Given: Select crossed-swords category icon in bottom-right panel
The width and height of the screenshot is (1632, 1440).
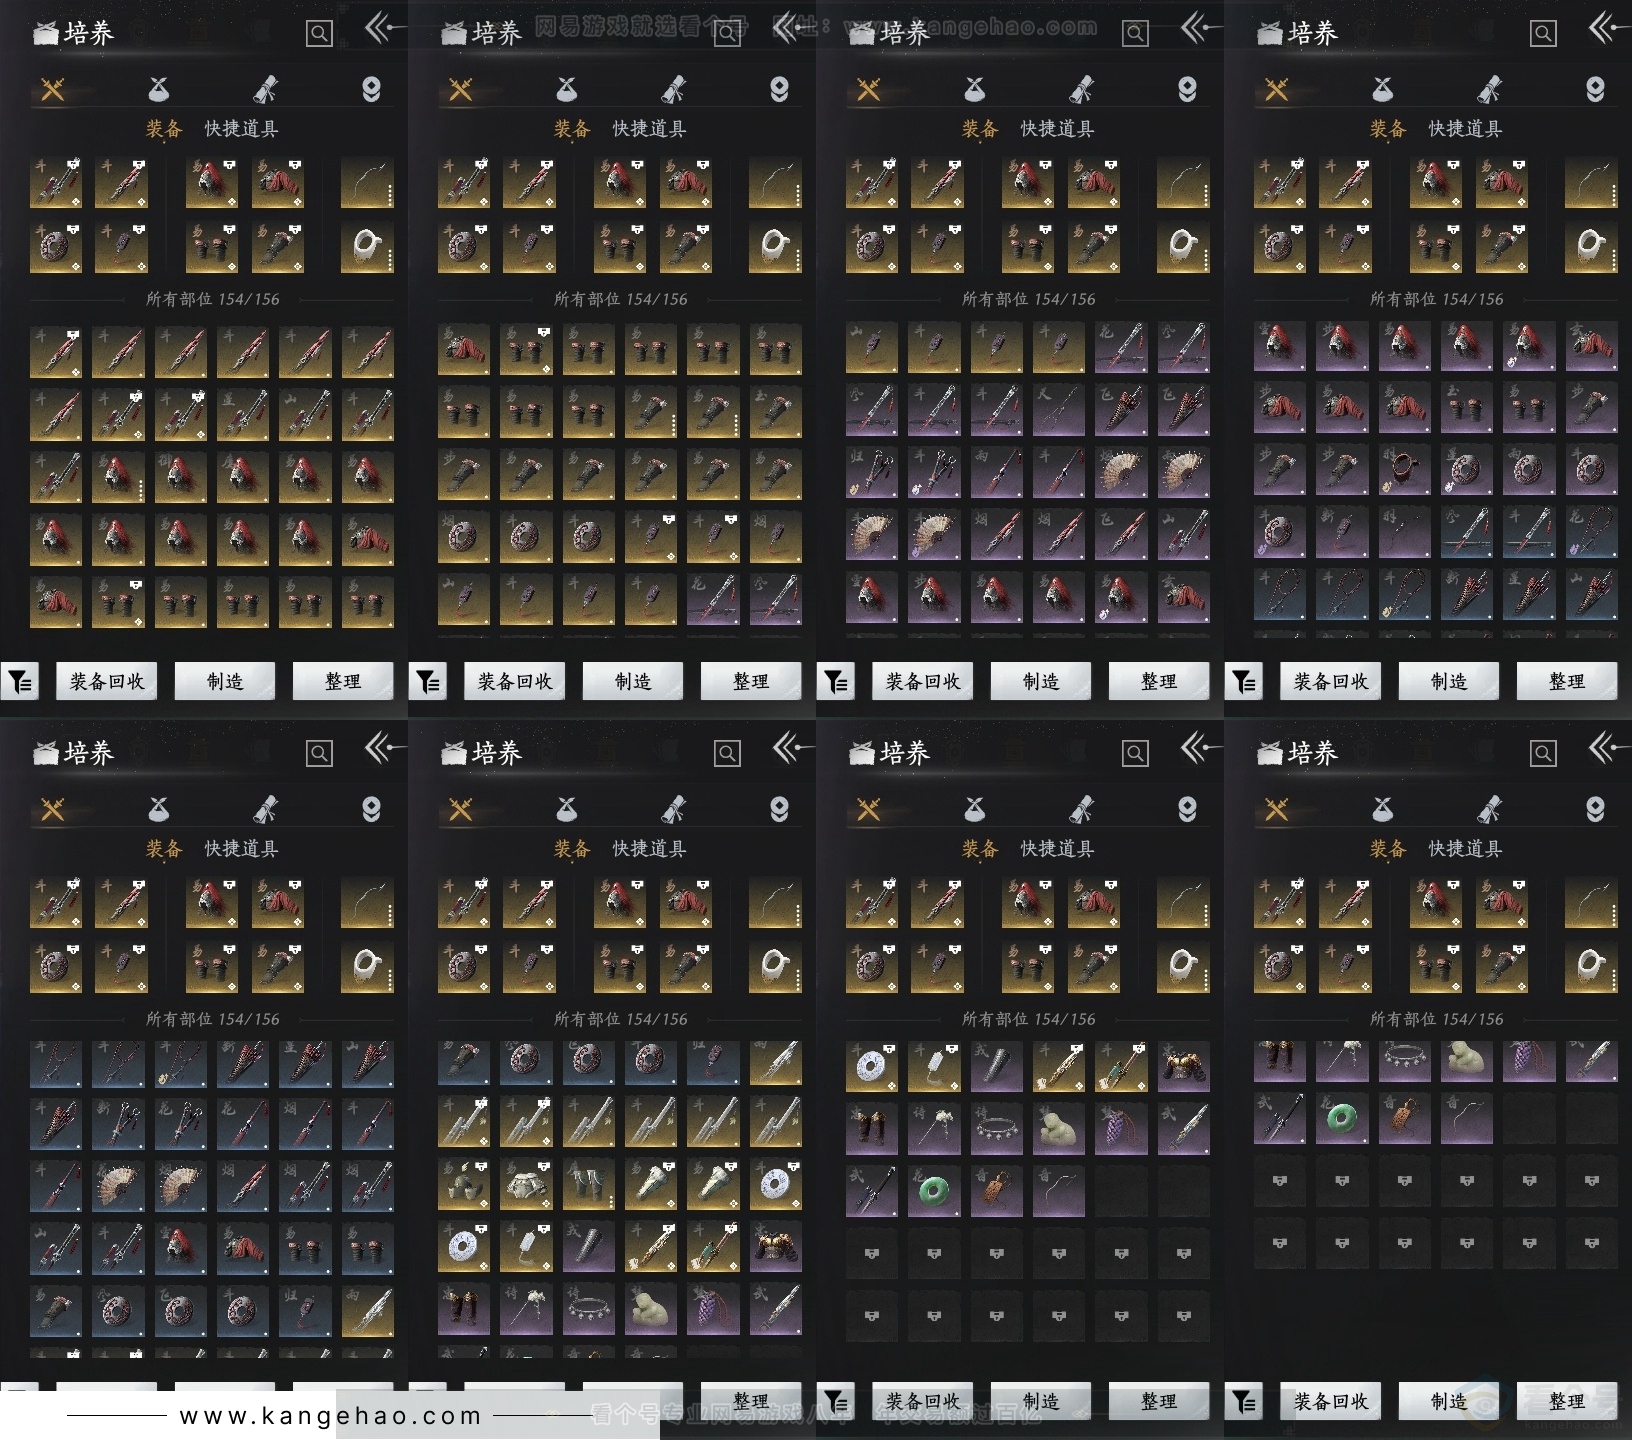Looking at the screenshot, I should [1277, 810].
